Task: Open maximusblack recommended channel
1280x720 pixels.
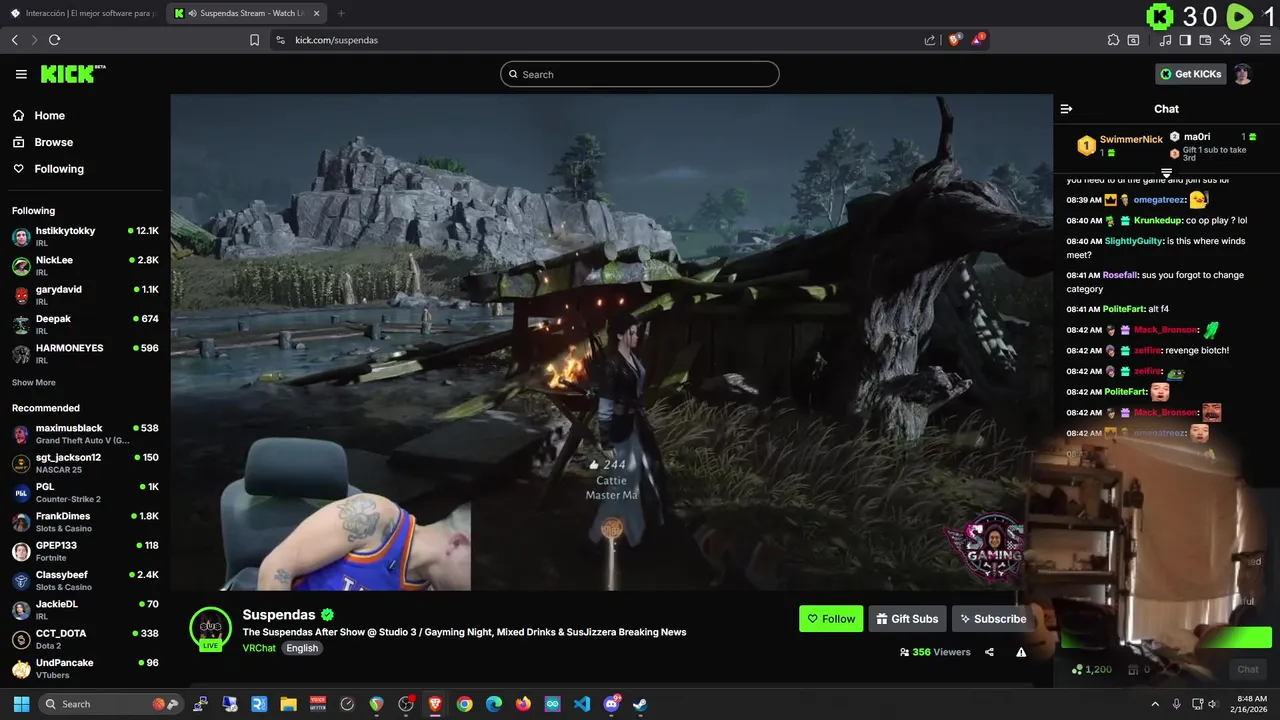Action: (85, 434)
